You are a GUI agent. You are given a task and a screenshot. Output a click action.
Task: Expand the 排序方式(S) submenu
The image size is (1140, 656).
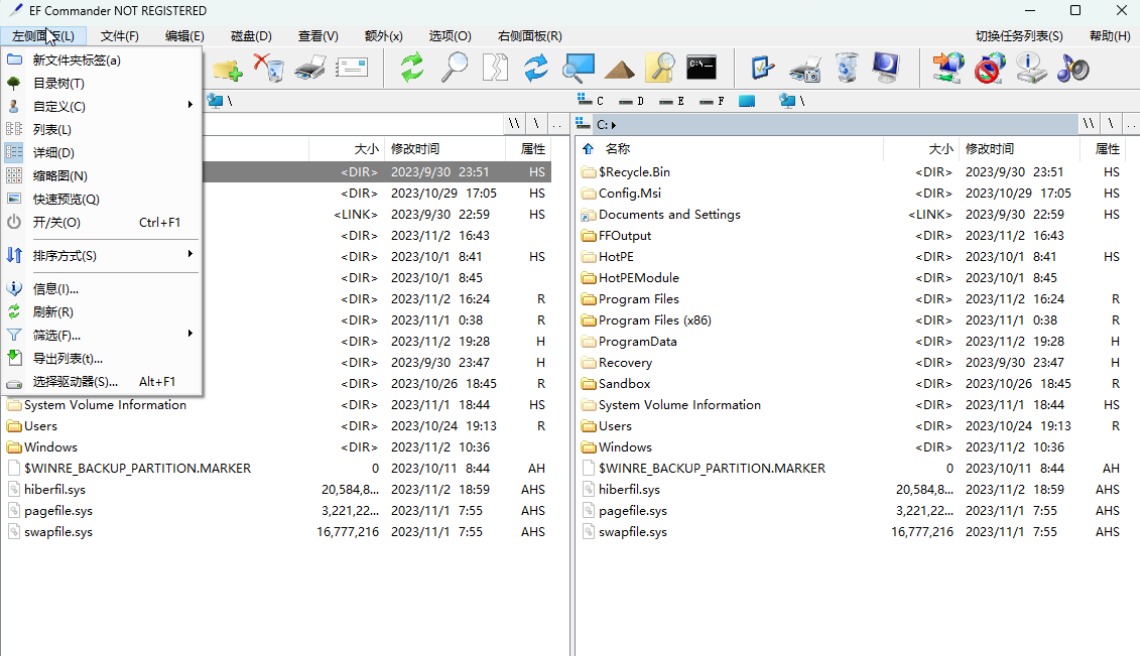65,256
